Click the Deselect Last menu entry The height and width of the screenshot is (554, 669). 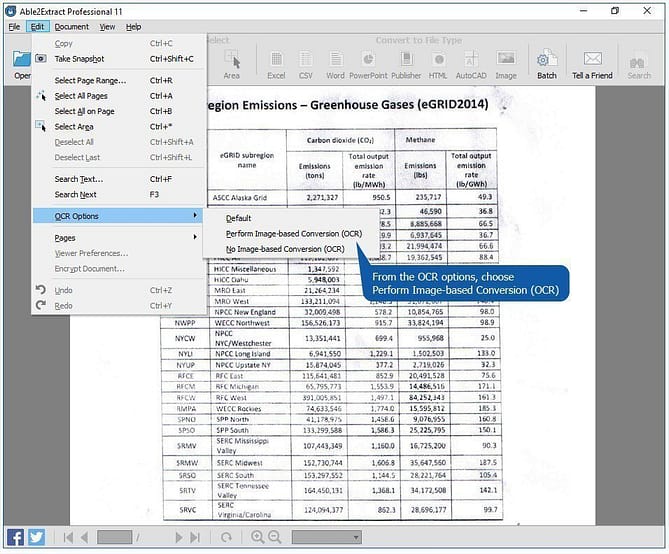pos(119,157)
